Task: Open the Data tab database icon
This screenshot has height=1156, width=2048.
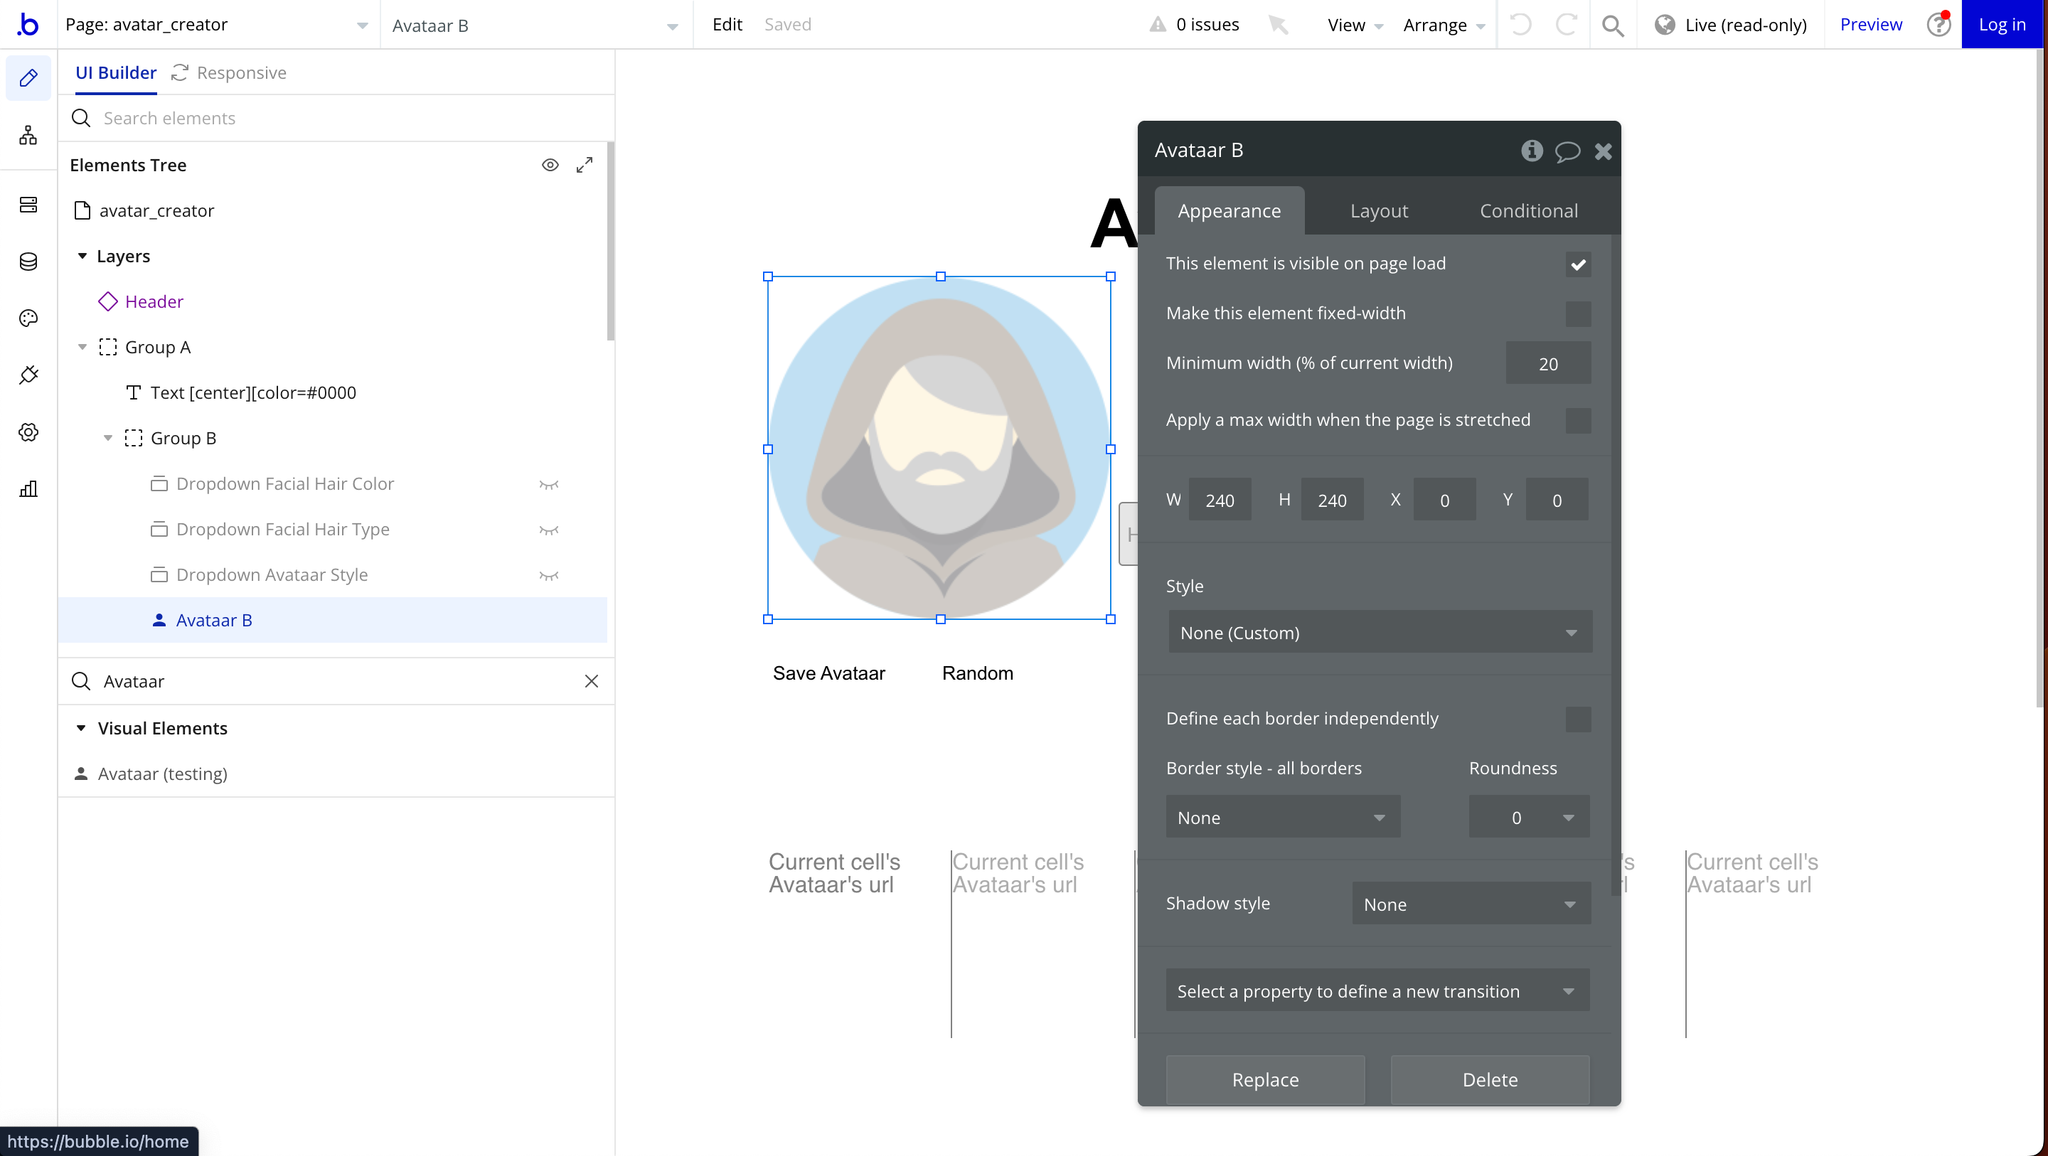Action: 28,262
